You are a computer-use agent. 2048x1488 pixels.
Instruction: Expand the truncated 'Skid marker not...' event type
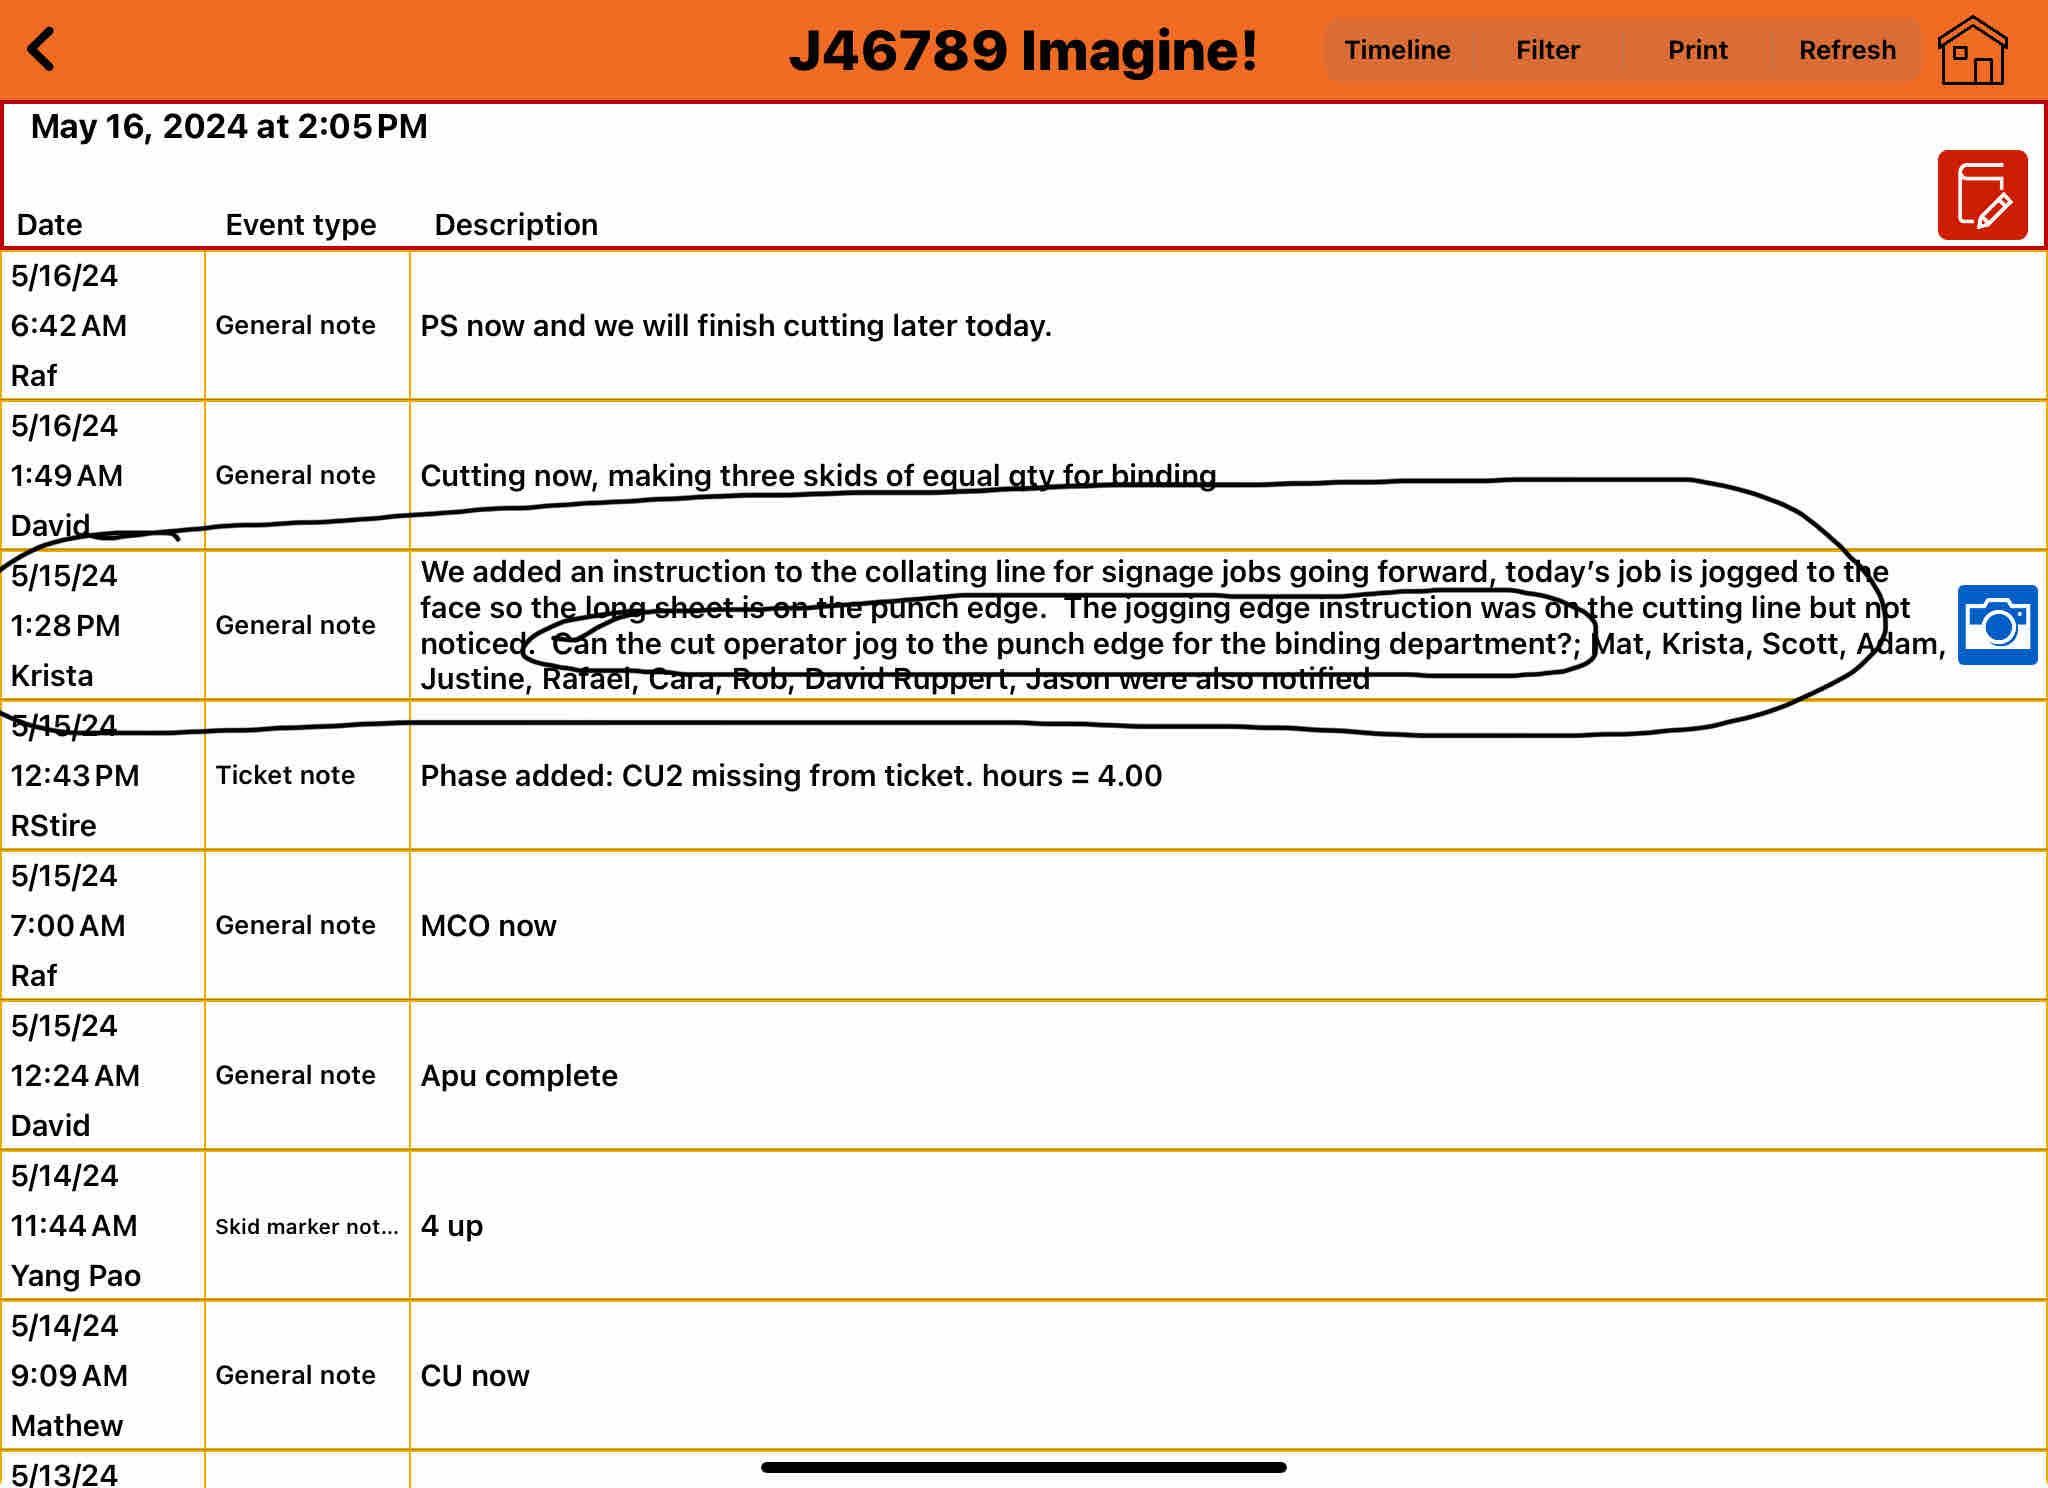click(306, 1226)
